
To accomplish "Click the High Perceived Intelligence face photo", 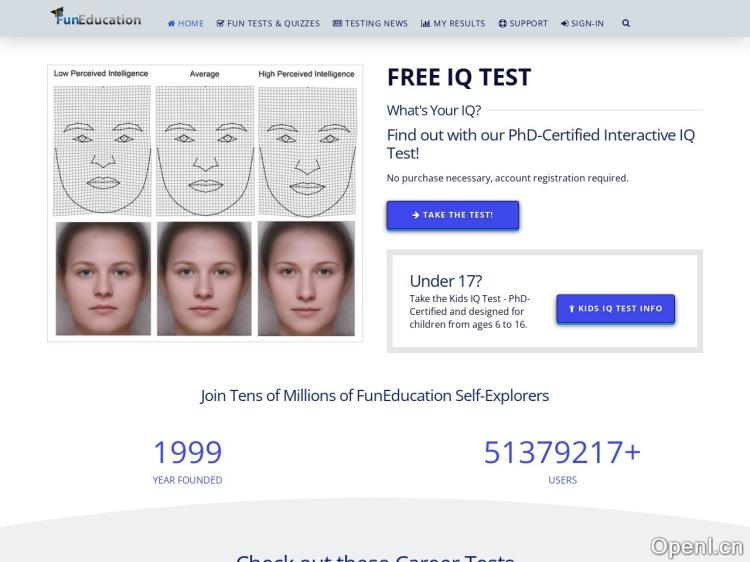I will [306, 279].
